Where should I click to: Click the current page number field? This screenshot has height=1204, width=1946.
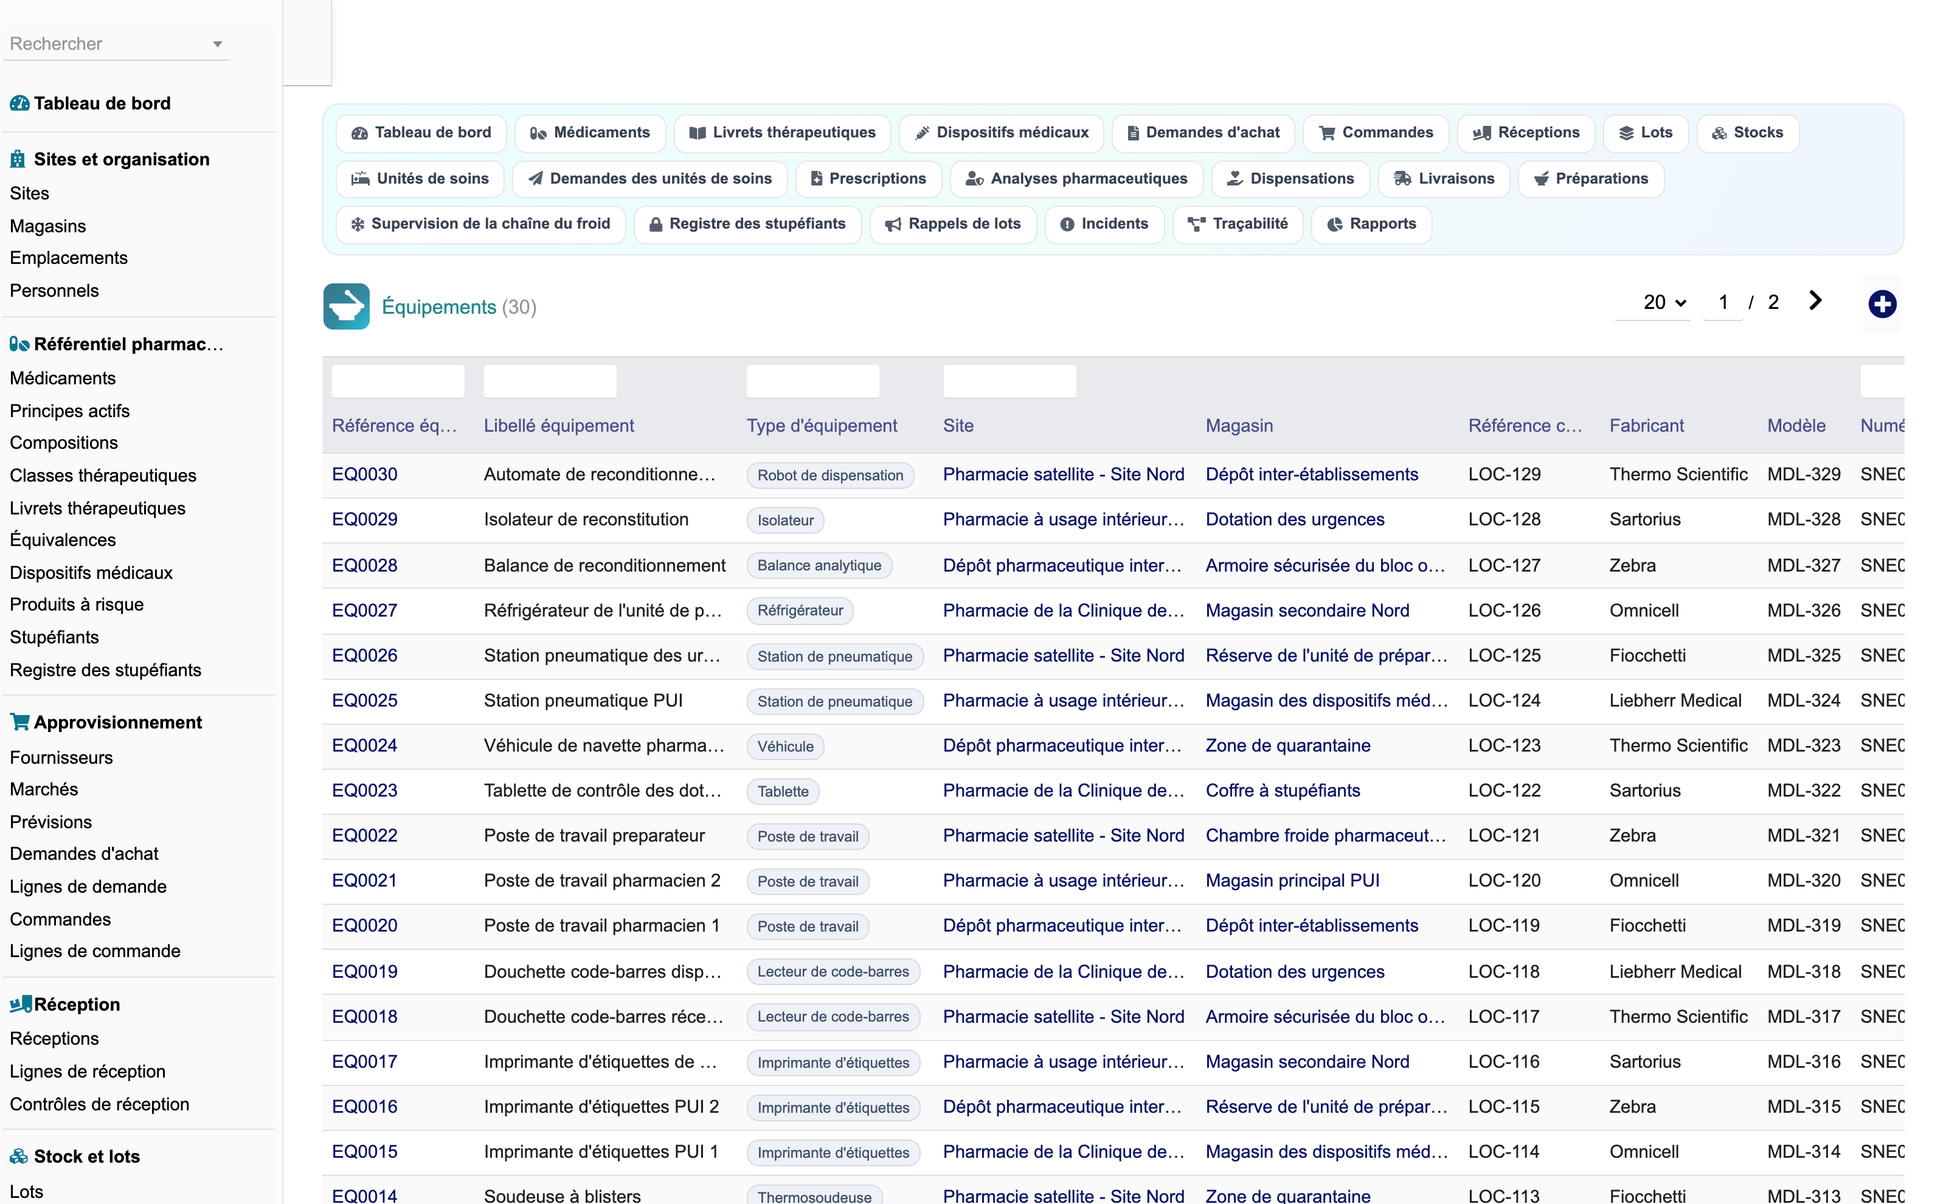click(1723, 302)
